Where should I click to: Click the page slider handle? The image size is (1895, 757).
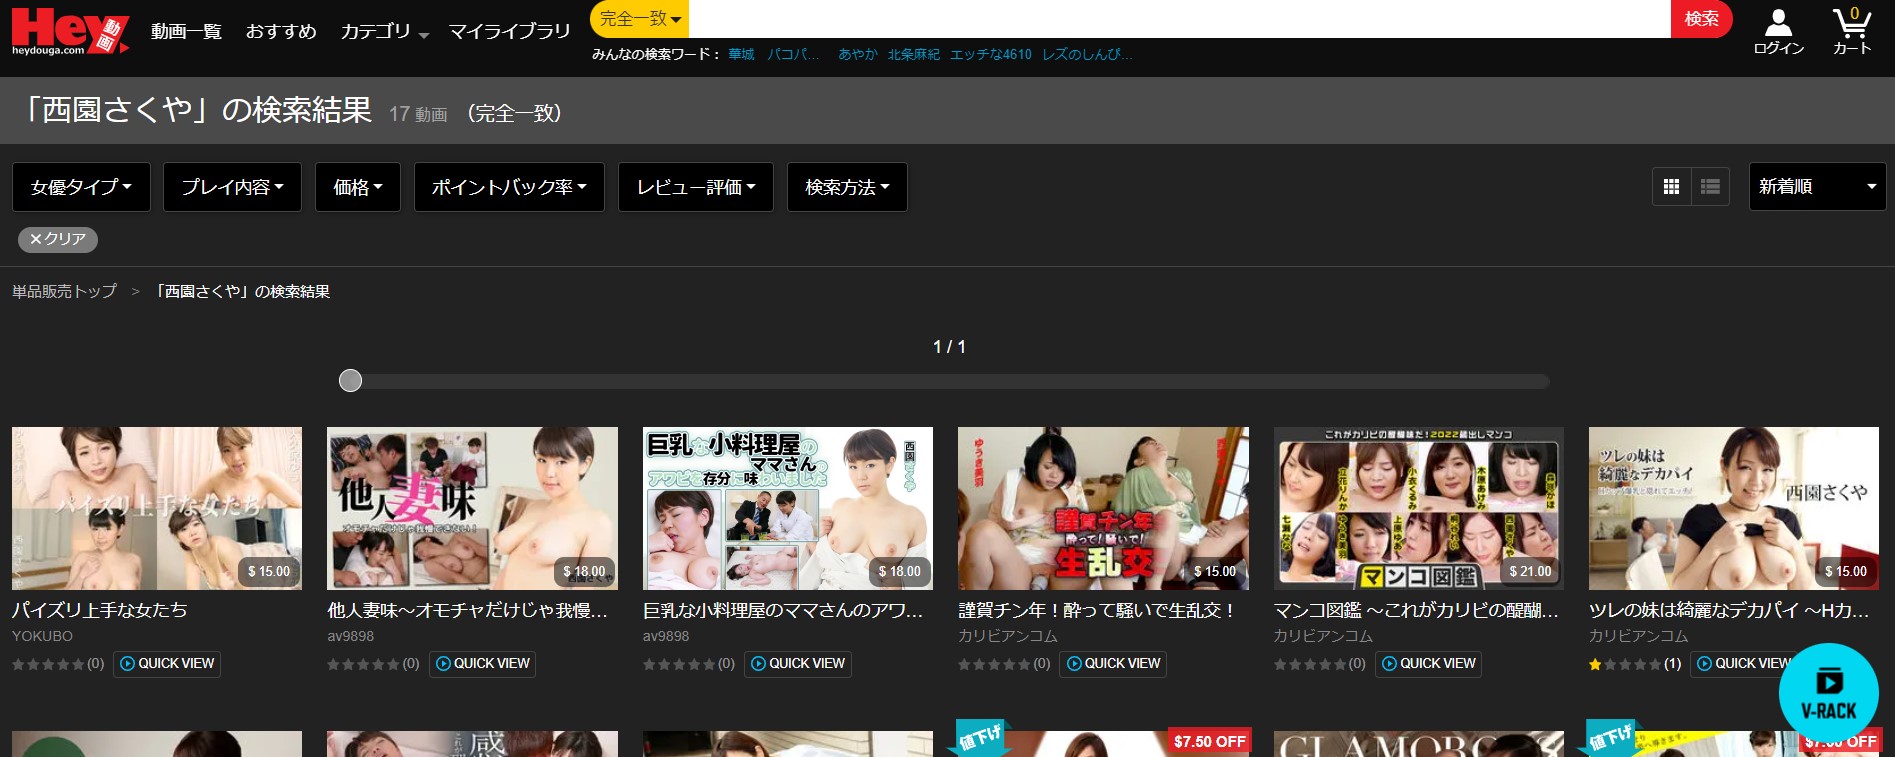350,381
